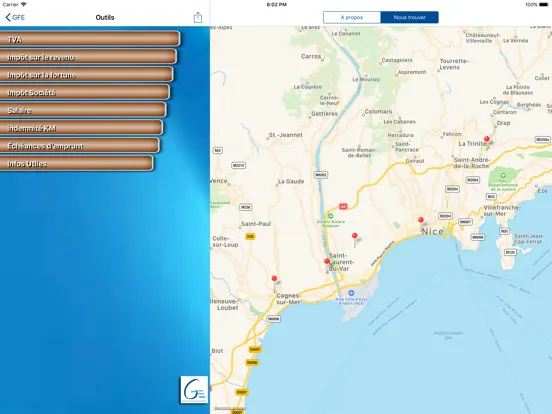Open Échéances d'emprunt tool
This screenshot has width=552, height=414.
(x=80, y=145)
